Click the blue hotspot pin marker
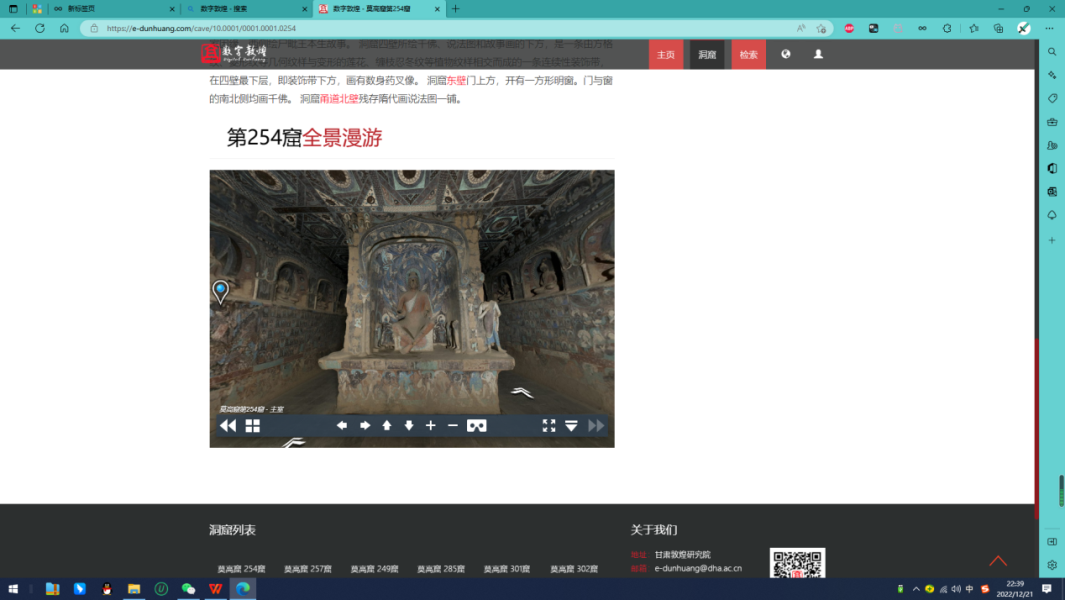 point(220,291)
